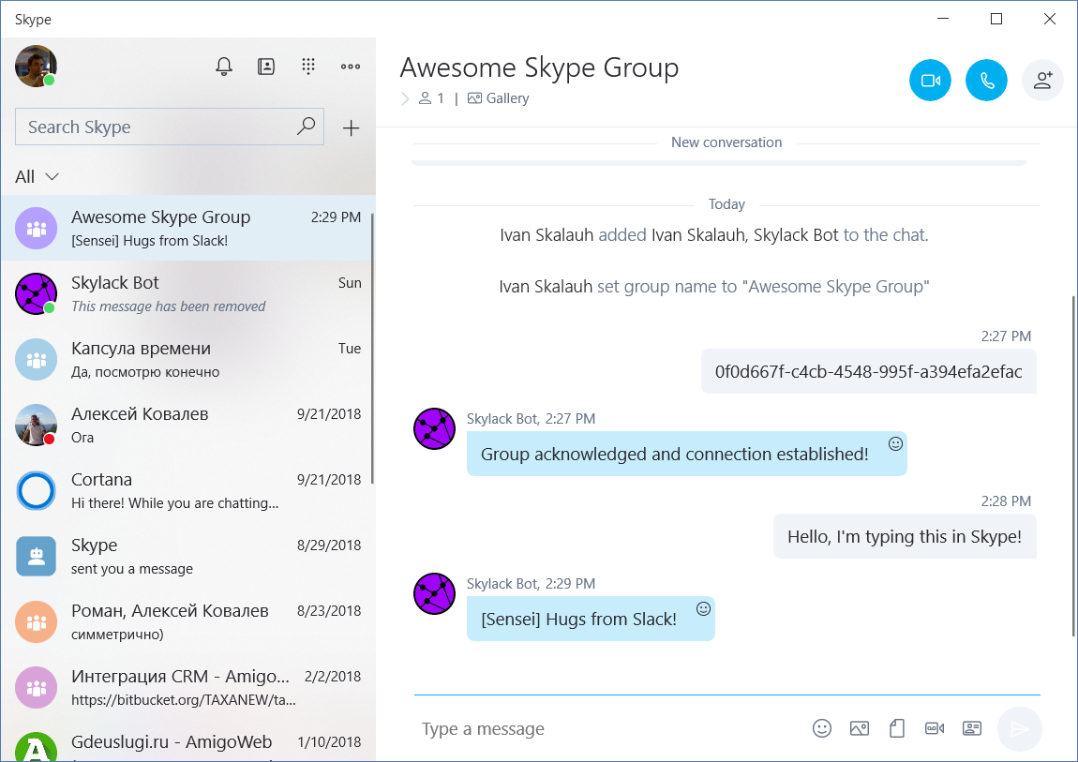Image resolution: width=1078 pixels, height=762 pixels.
Task: Maximize the Skype window
Action: [x=996, y=19]
